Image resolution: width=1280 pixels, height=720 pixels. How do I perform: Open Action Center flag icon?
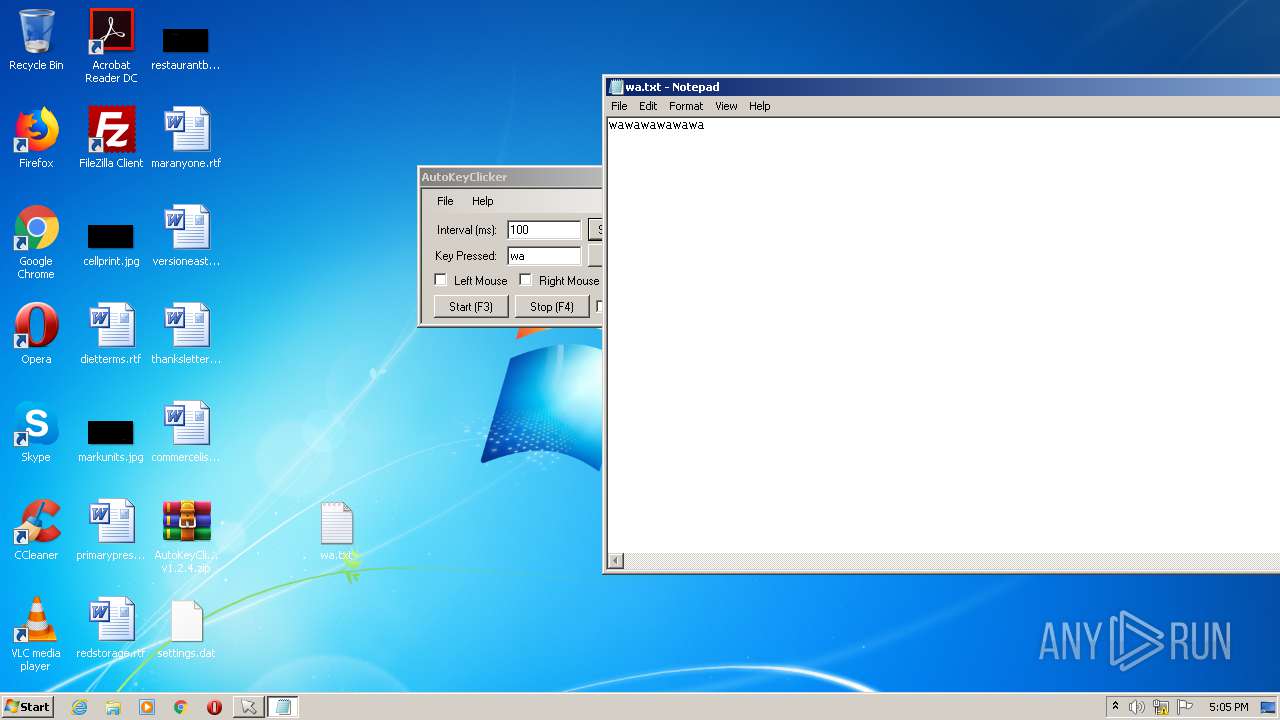(x=1185, y=707)
